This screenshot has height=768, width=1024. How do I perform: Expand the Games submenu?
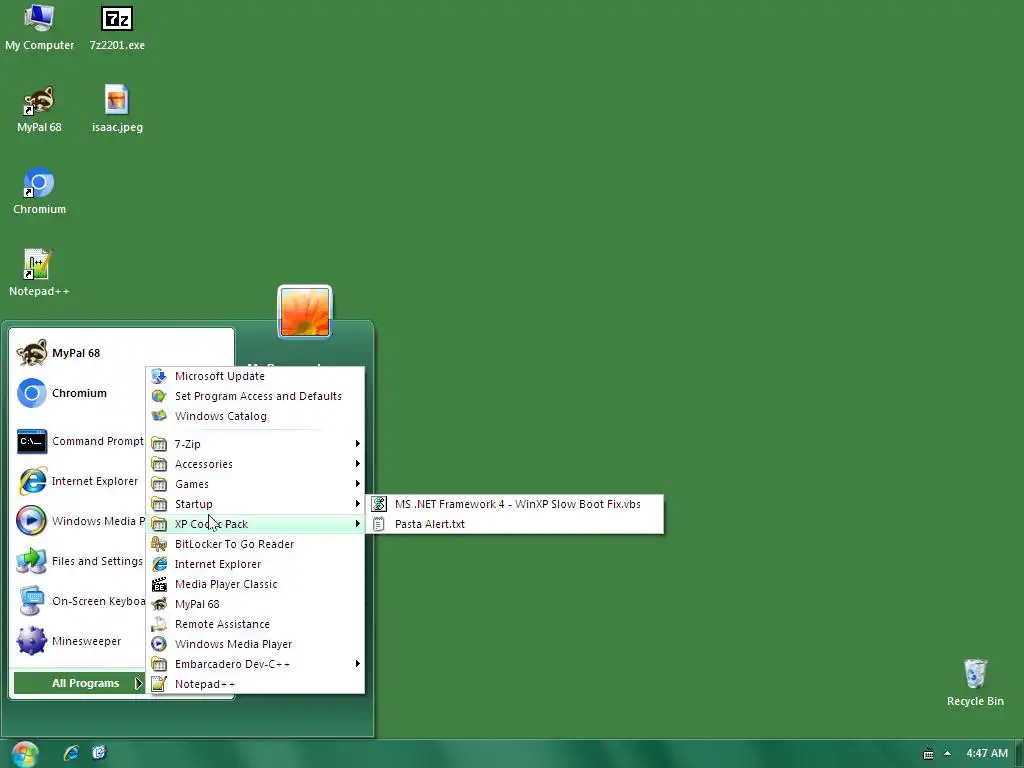(x=255, y=484)
